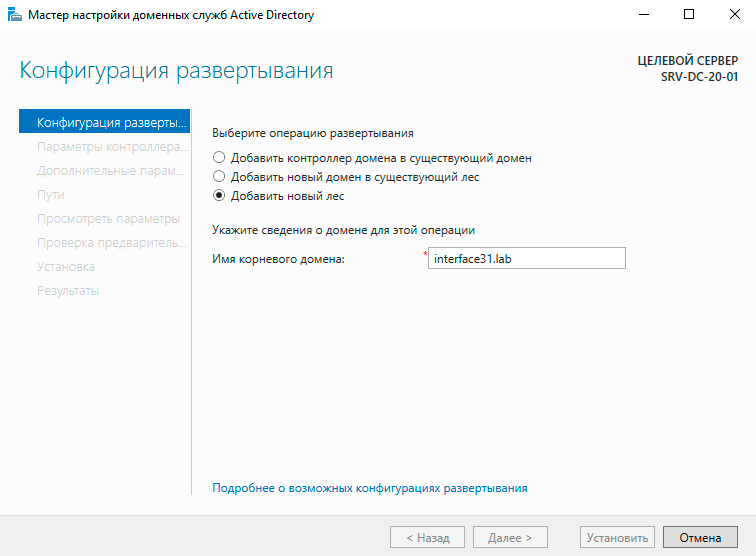
Task: Click the 'ЦЕЛЕВОЙ СЕРВЕР' label
Action: tap(688, 61)
